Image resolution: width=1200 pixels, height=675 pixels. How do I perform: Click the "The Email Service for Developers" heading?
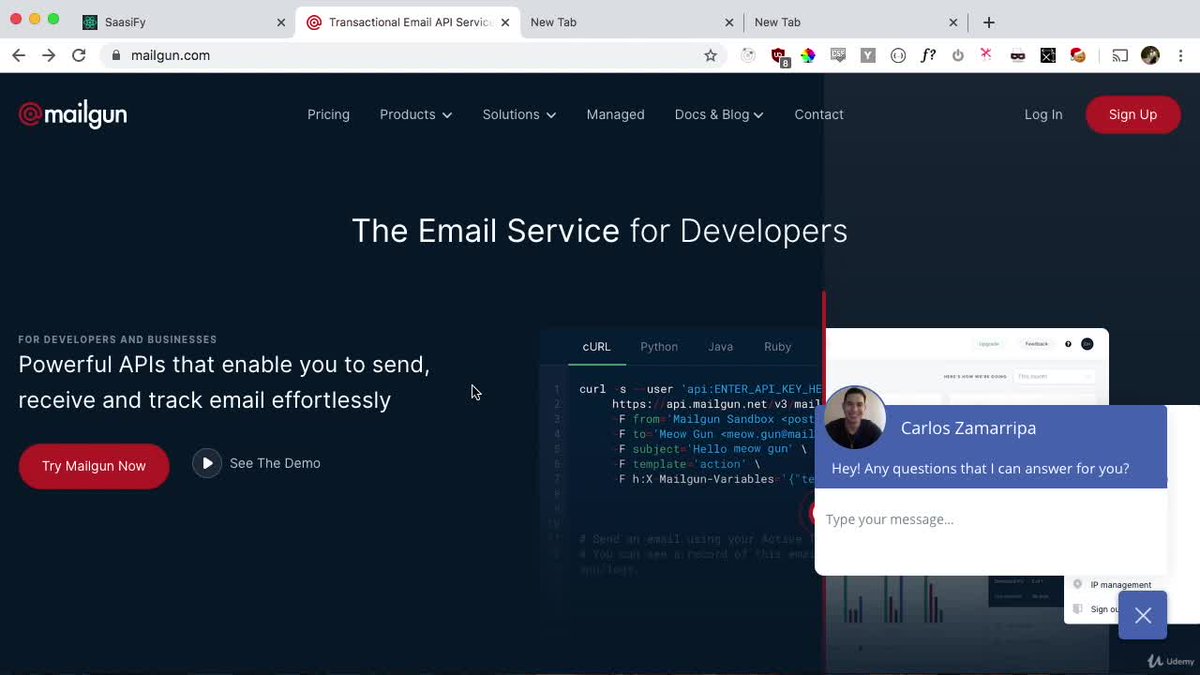[x=600, y=231]
